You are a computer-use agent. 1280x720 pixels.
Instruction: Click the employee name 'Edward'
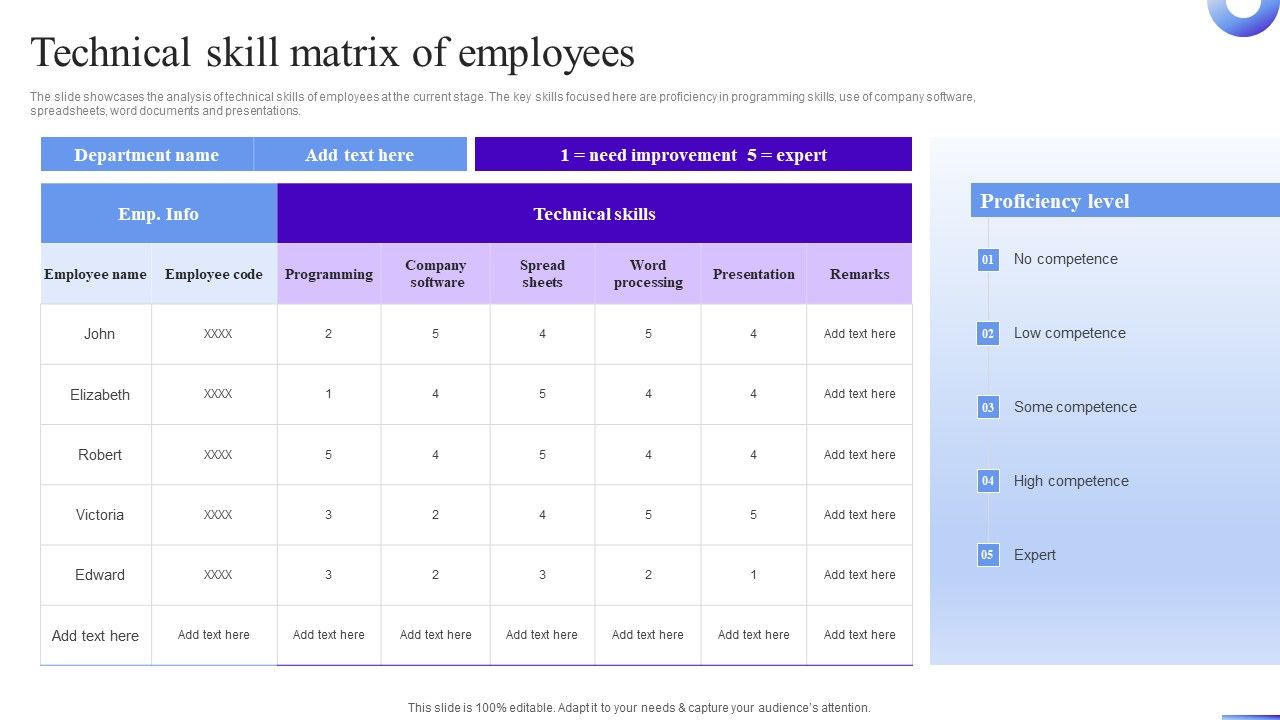(100, 575)
